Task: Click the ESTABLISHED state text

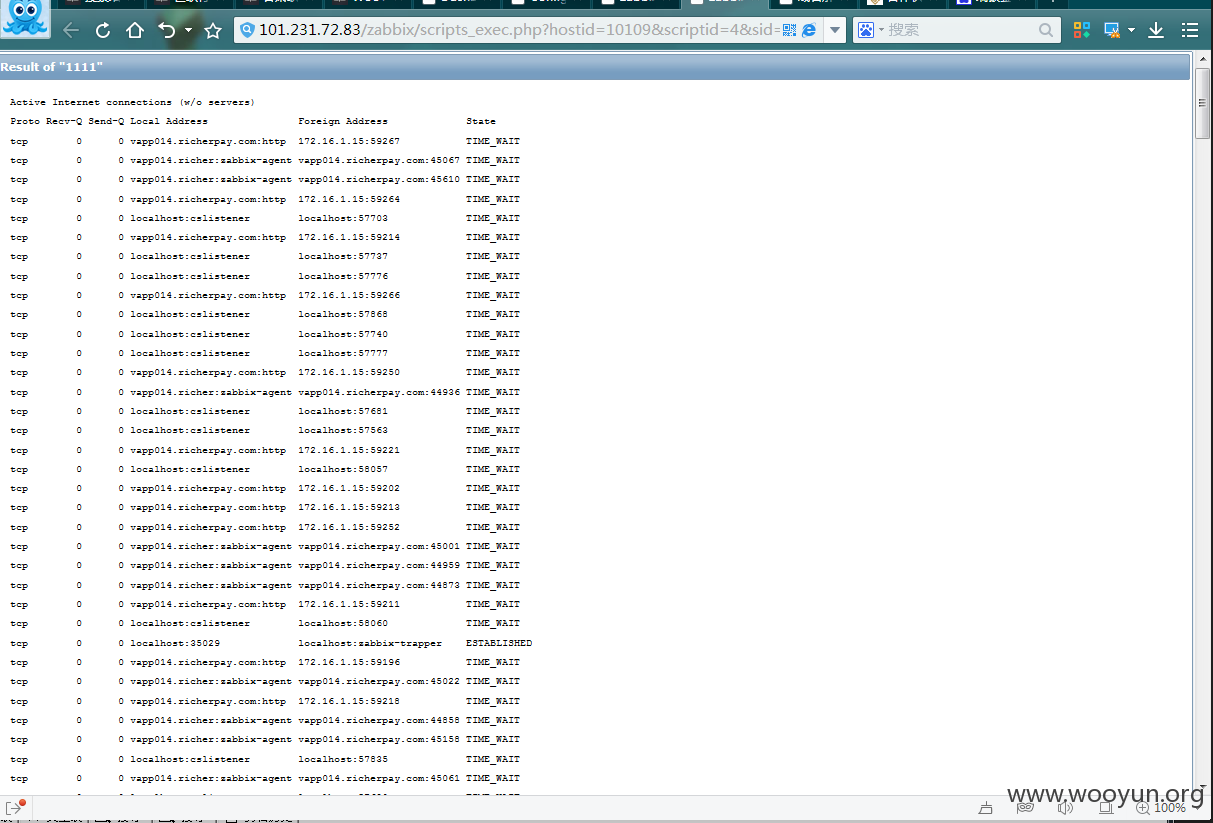Action: tap(499, 643)
